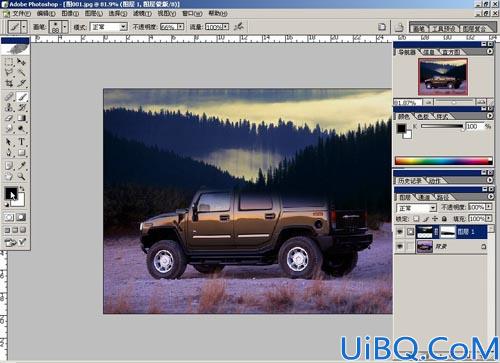500x363 pixels.
Task: Hide layer 1 using eye icon
Action: click(x=400, y=231)
